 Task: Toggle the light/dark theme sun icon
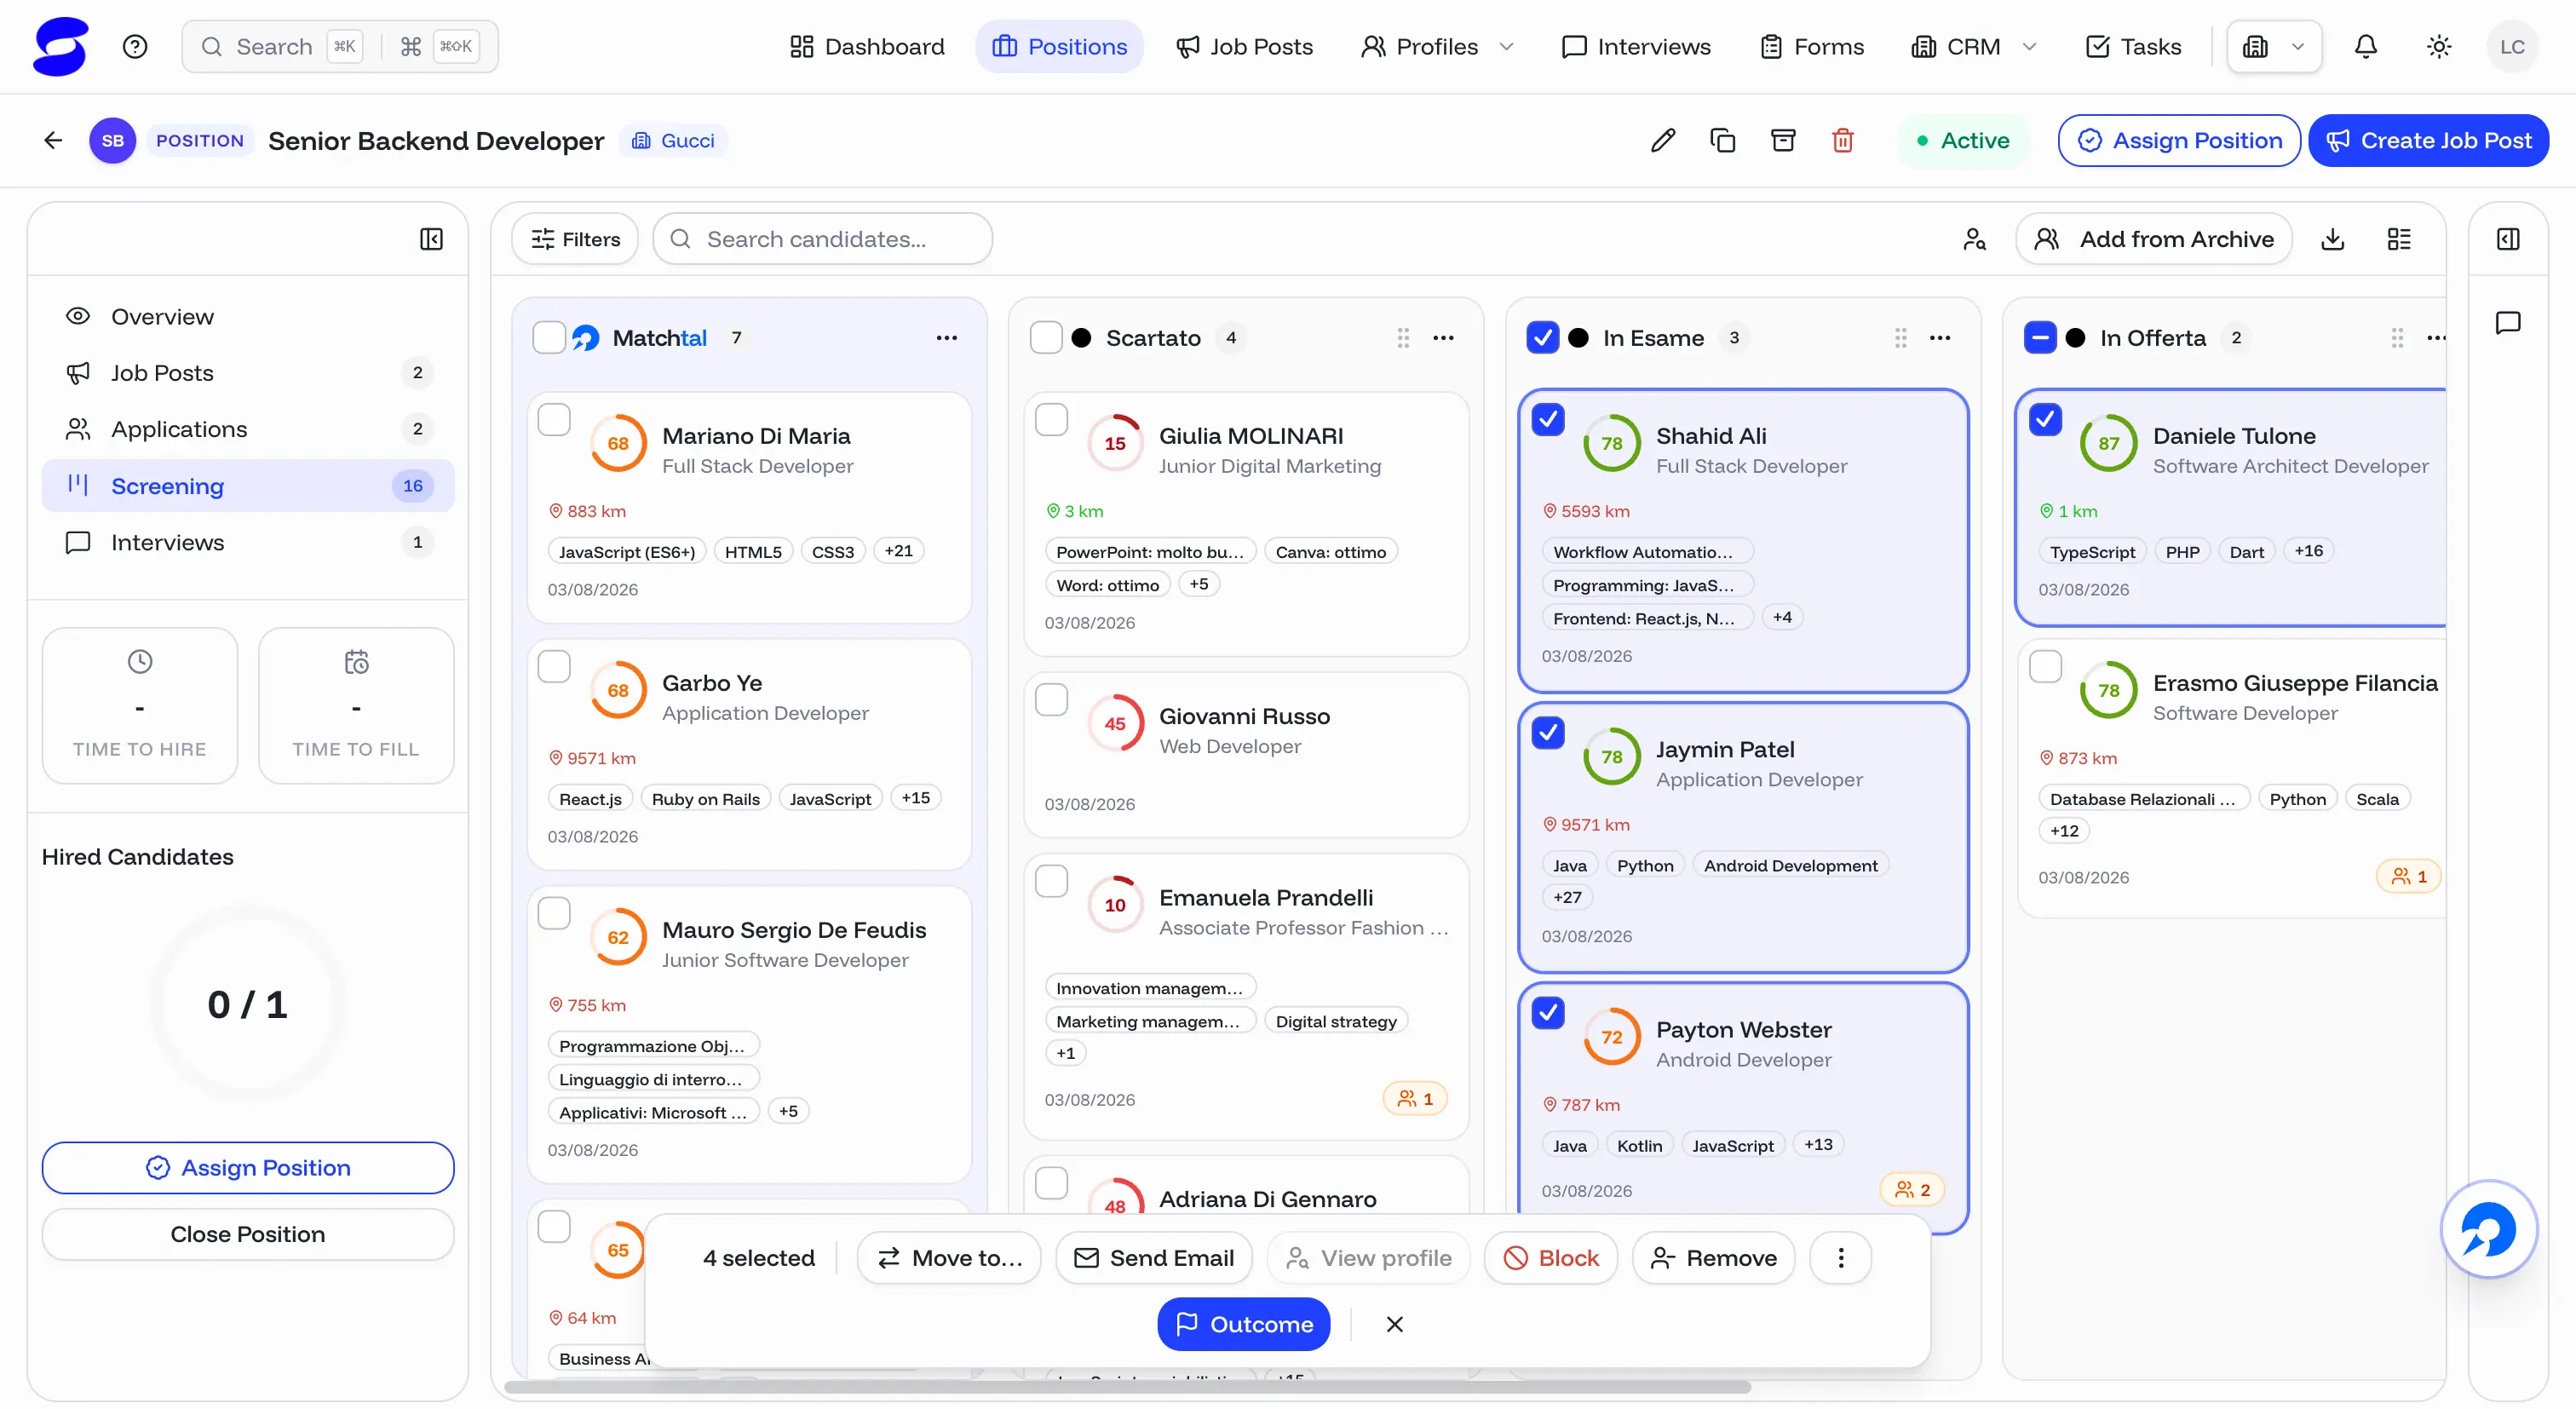(x=2439, y=46)
